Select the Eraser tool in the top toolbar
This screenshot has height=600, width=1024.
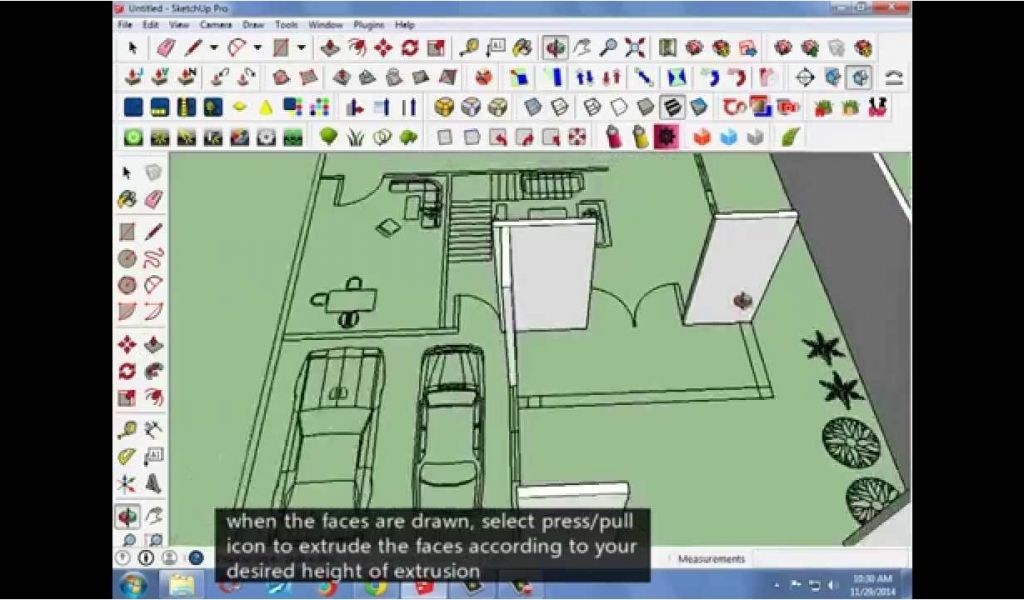click(166, 47)
